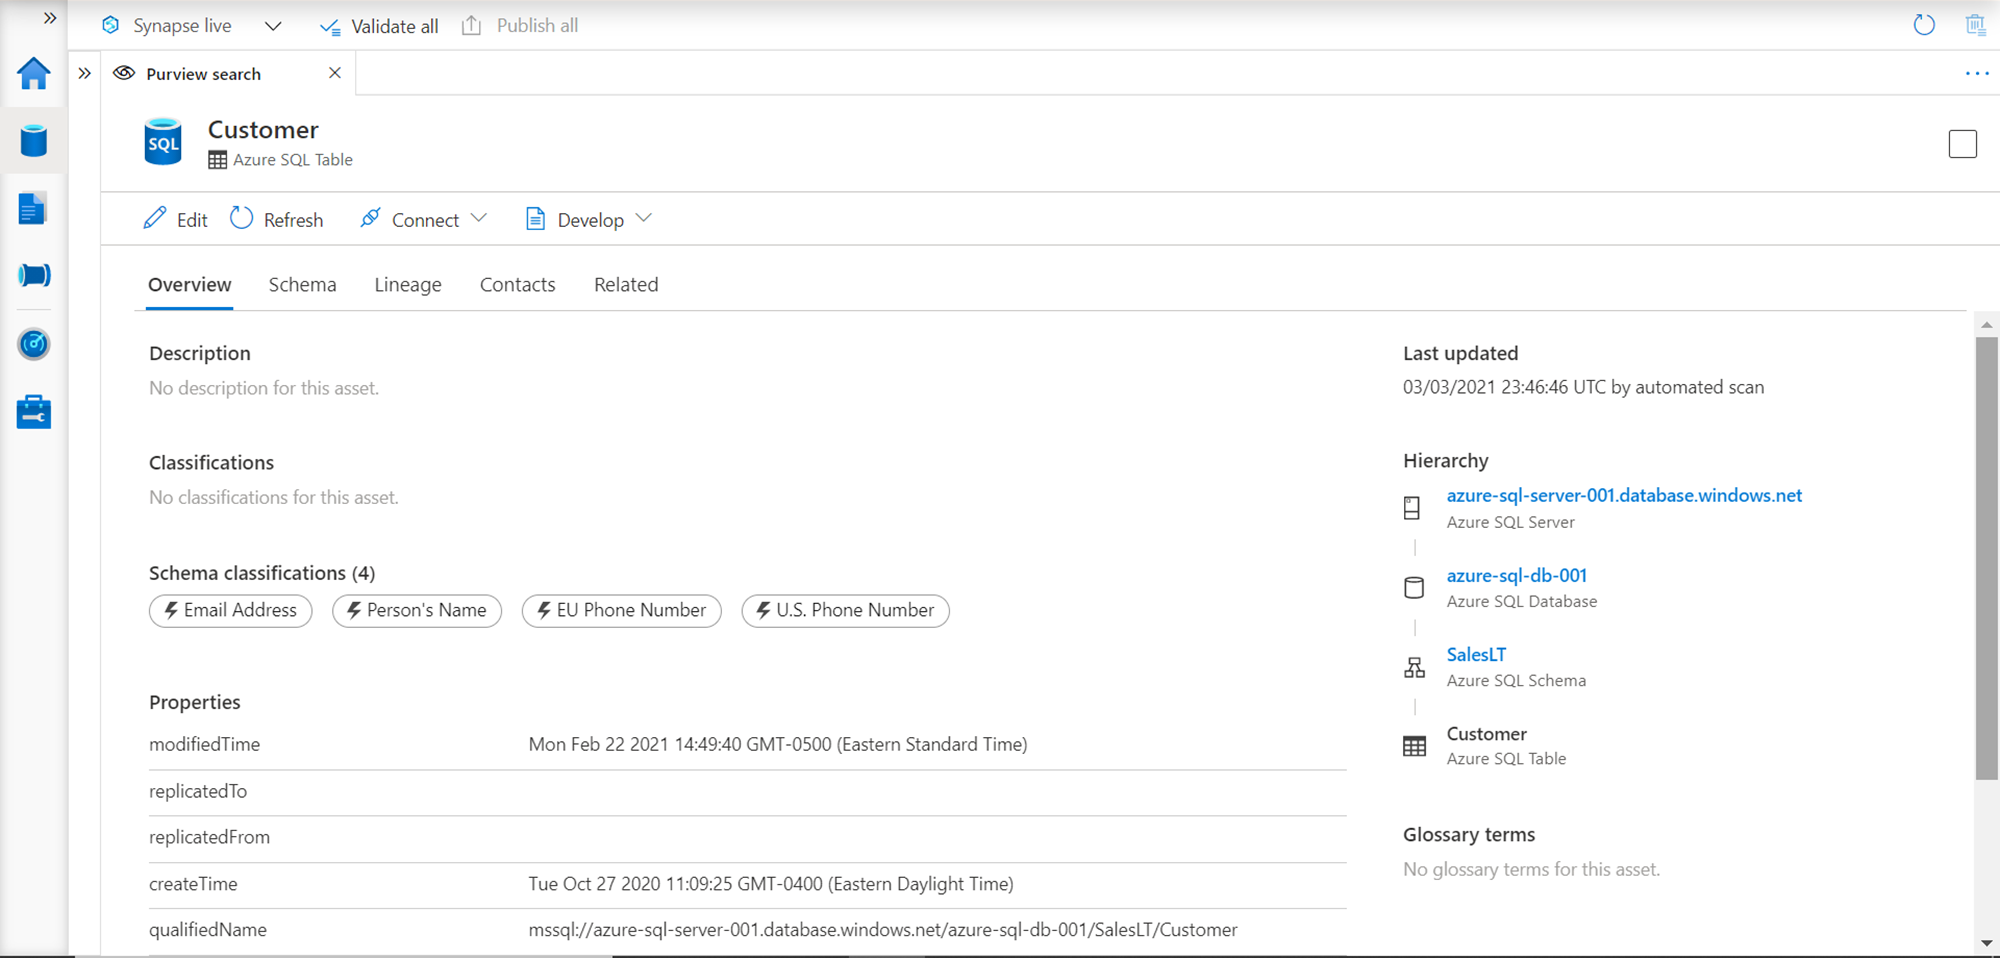Click the modifiedTime value text
The image size is (2000, 958).
[x=778, y=745]
